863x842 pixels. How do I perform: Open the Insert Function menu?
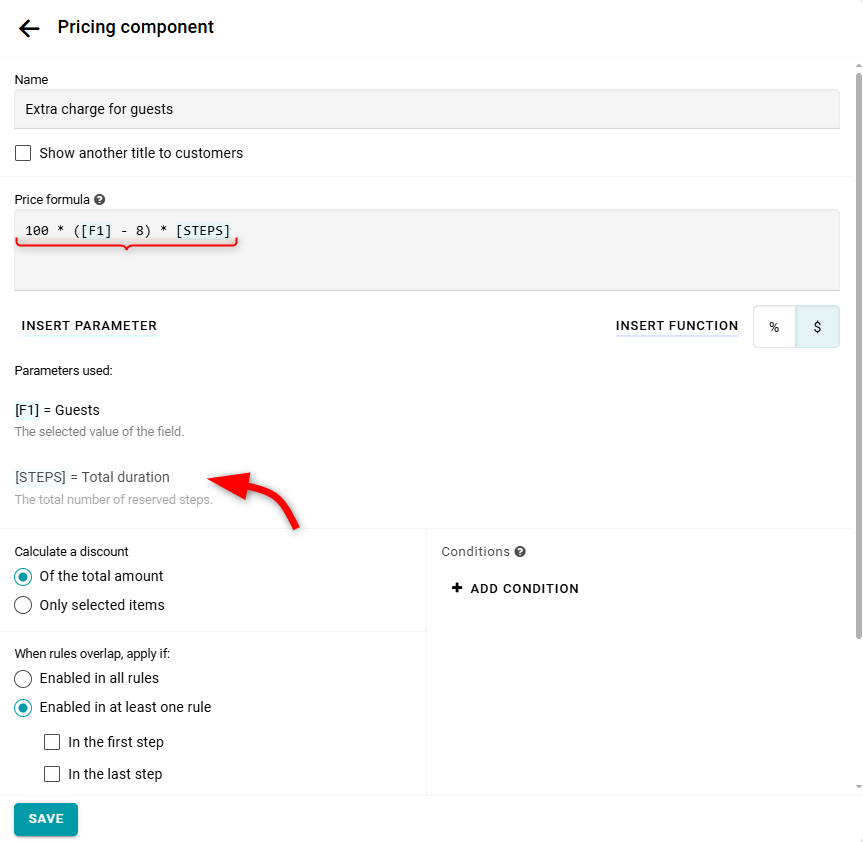click(x=677, y=326)
